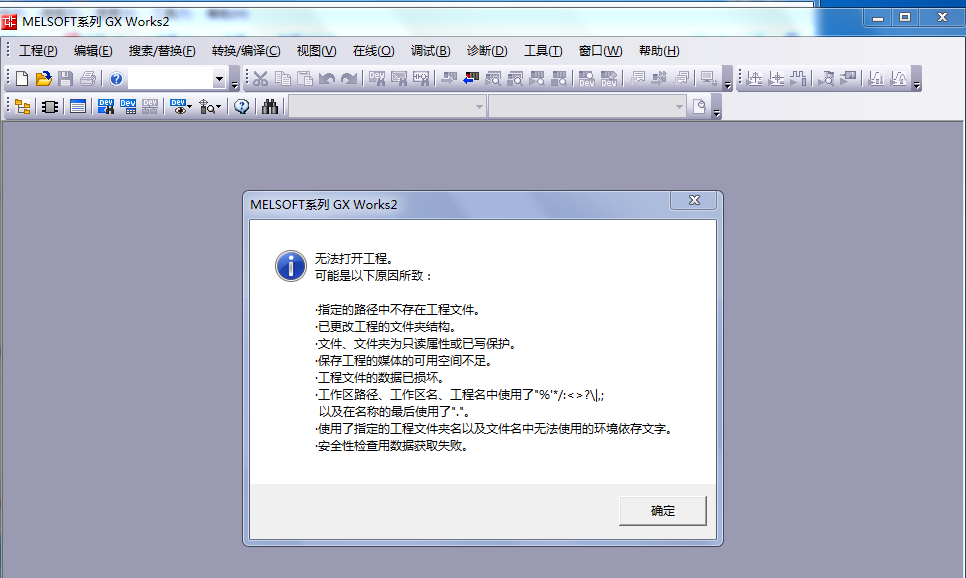This screenshot has height=578, width=966.
Task: Click the first blue Dev device icon
Action: [106, 107]
